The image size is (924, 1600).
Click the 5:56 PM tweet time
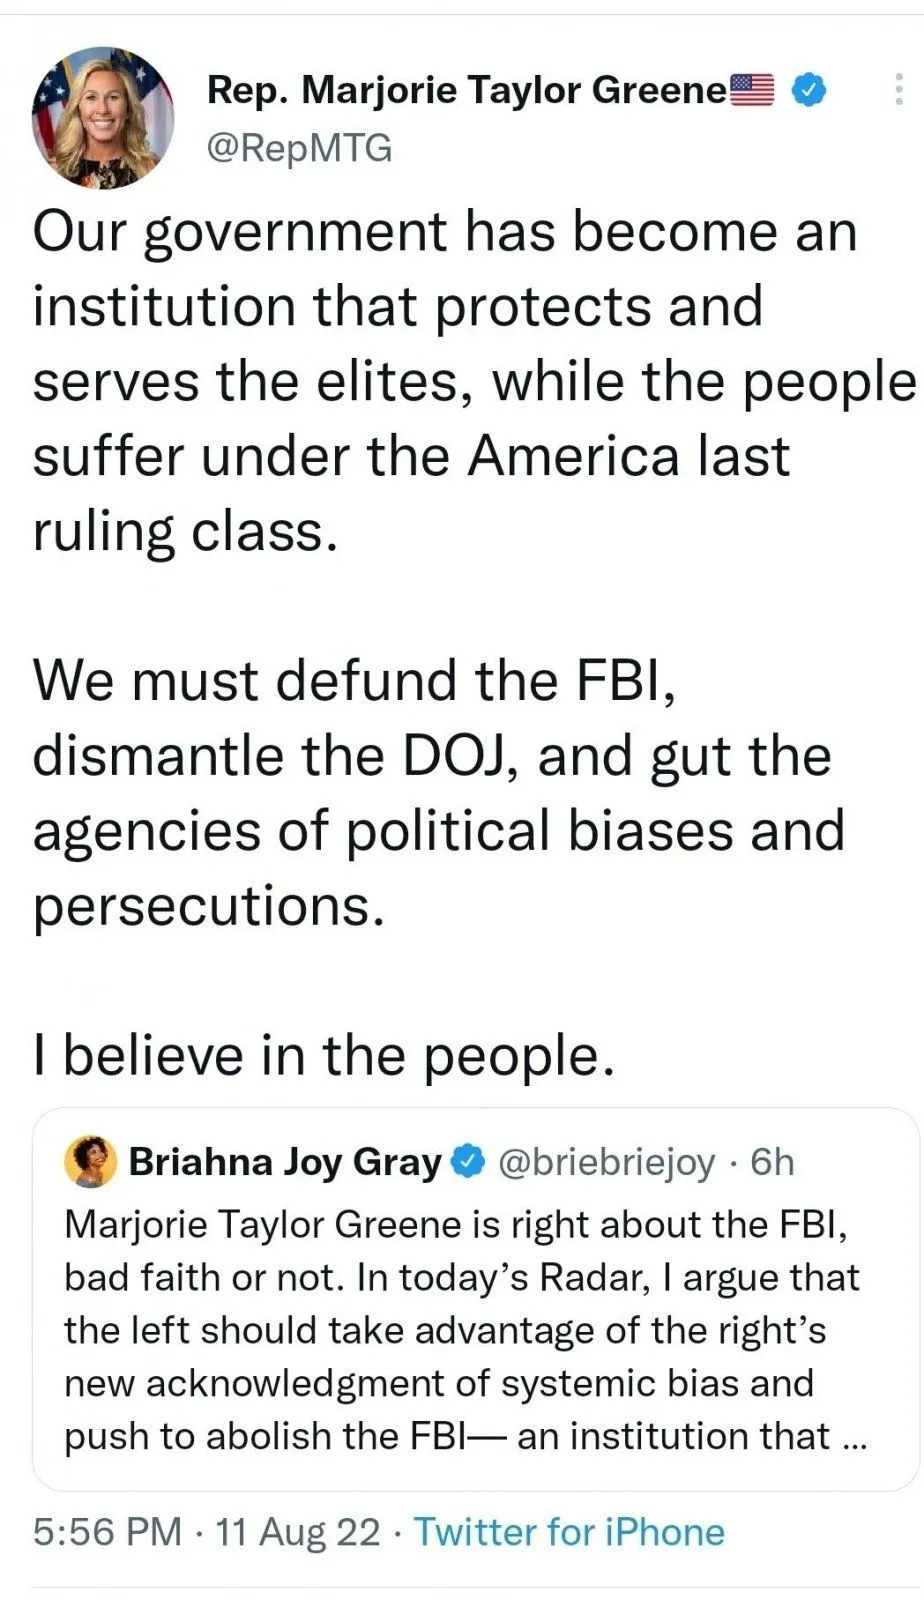[x=107, y=1532]
